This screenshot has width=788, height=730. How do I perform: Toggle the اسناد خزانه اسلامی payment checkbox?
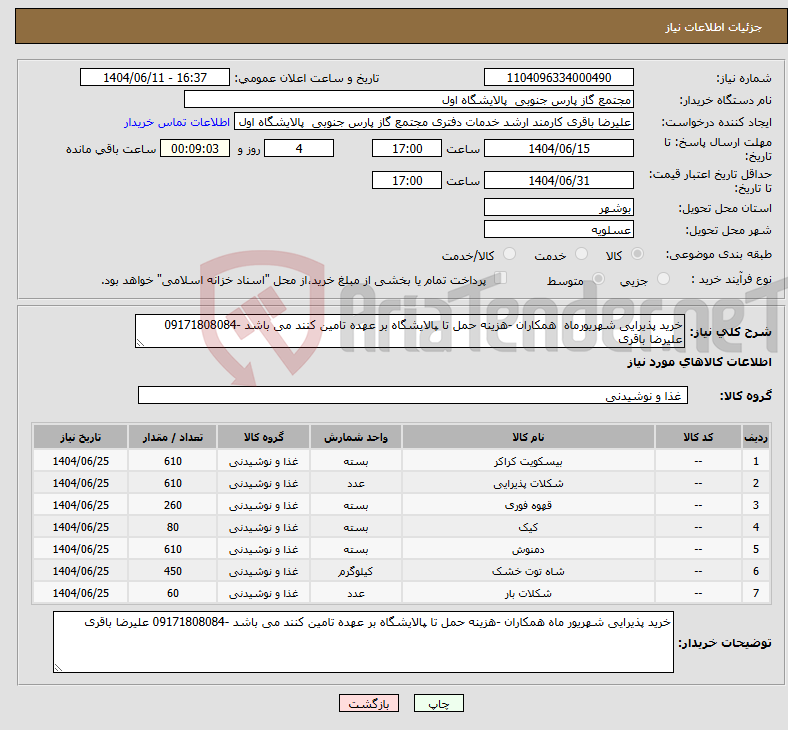point(502,280)
